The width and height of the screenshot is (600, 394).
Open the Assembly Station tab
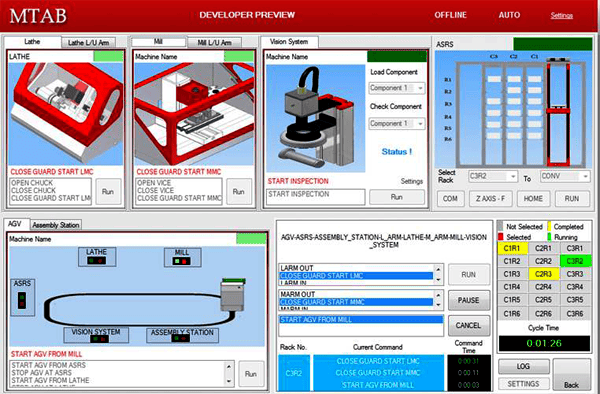pyautogui.click(x=56, y=225)
